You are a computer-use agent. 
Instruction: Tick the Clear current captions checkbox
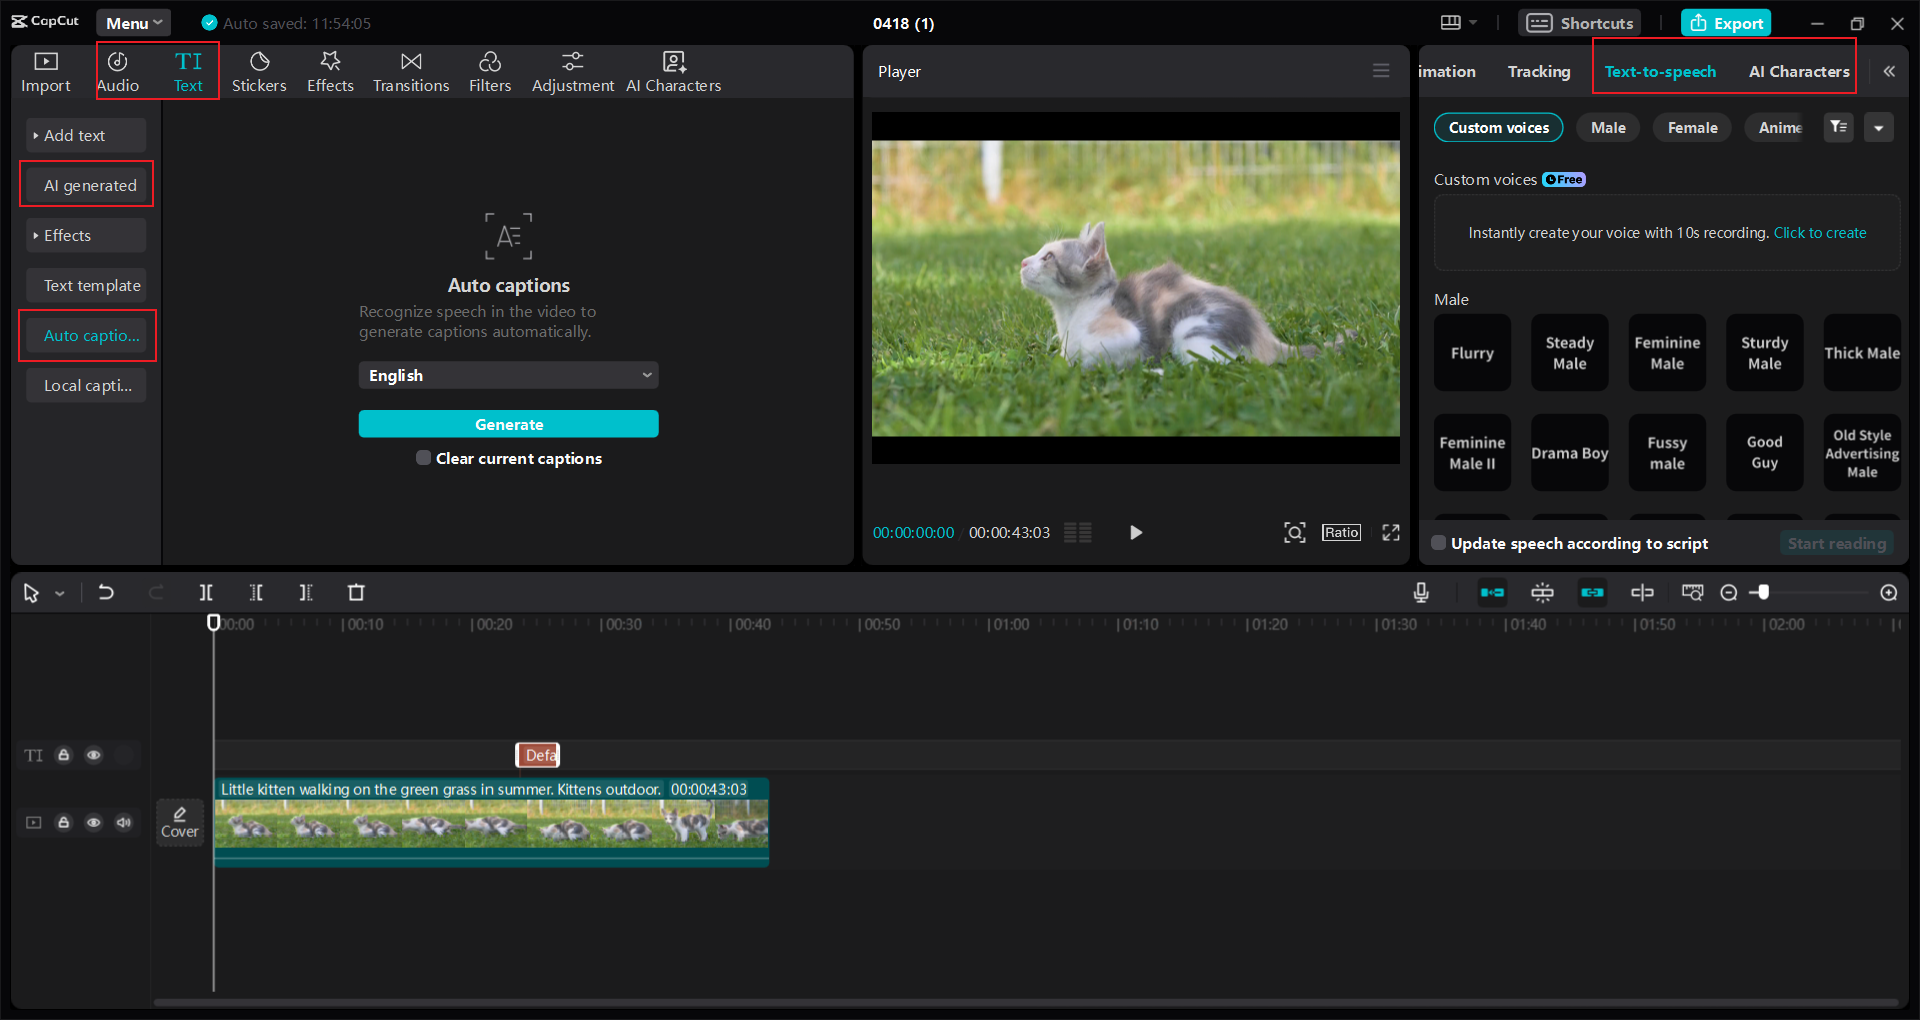424,458
